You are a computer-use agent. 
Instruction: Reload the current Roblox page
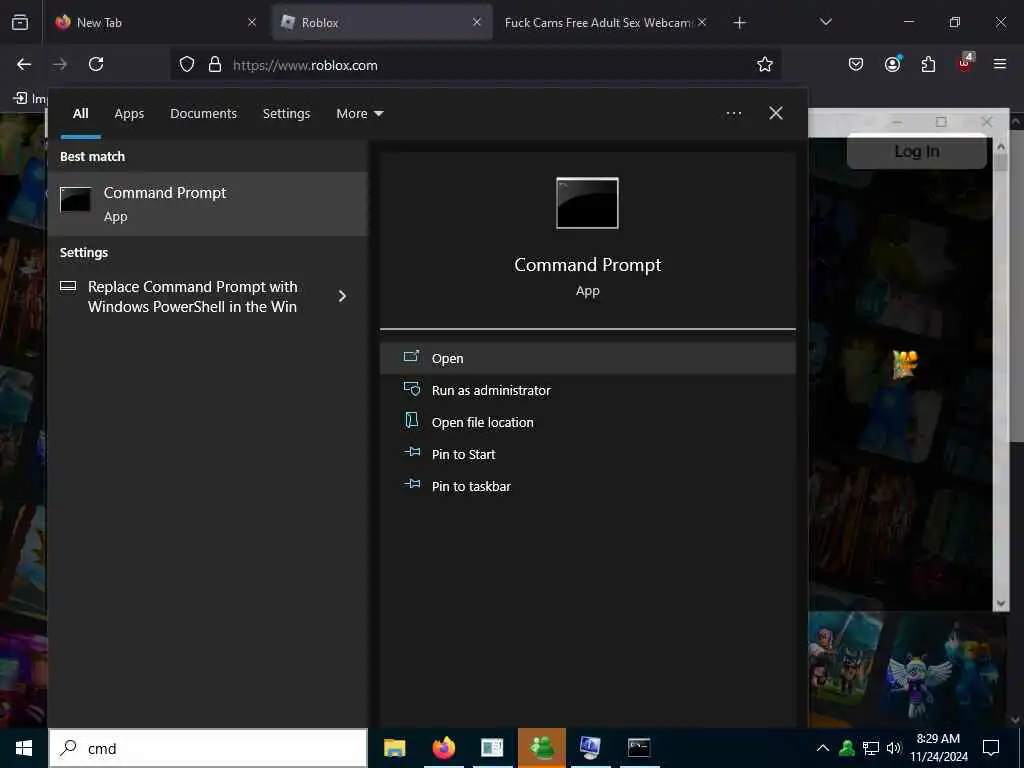click(x=96, y=64)
